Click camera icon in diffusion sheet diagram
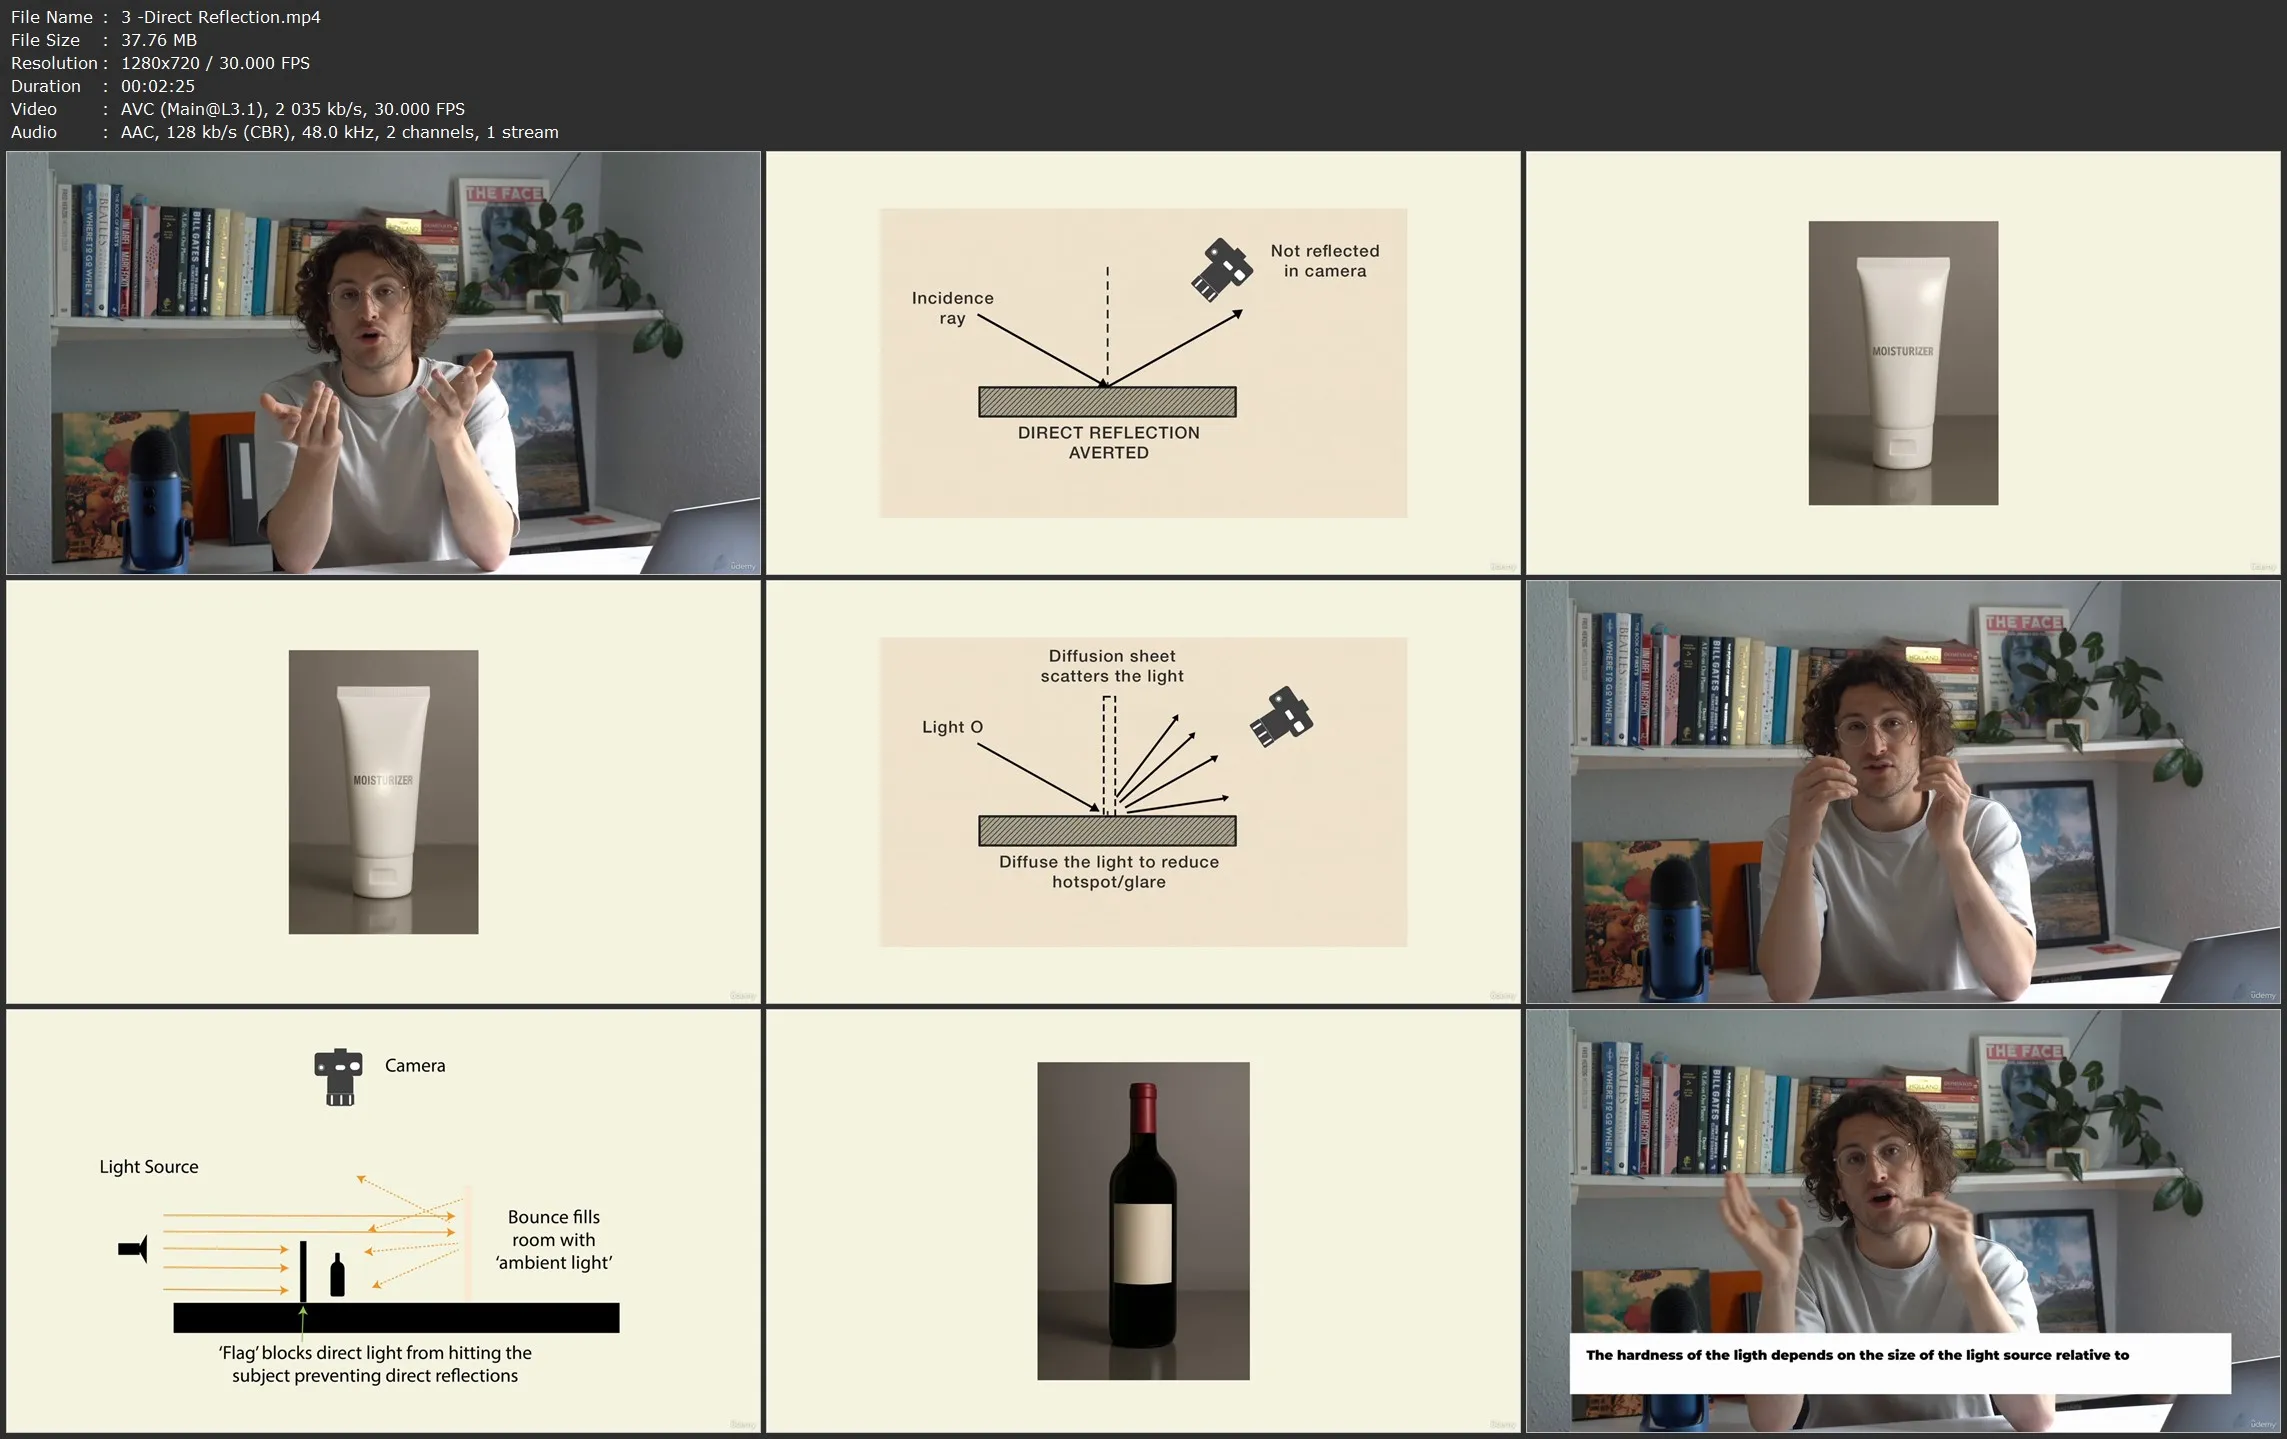Image resolution: width=2287 pixels, height=1439 pixels. pos(1281,716)
